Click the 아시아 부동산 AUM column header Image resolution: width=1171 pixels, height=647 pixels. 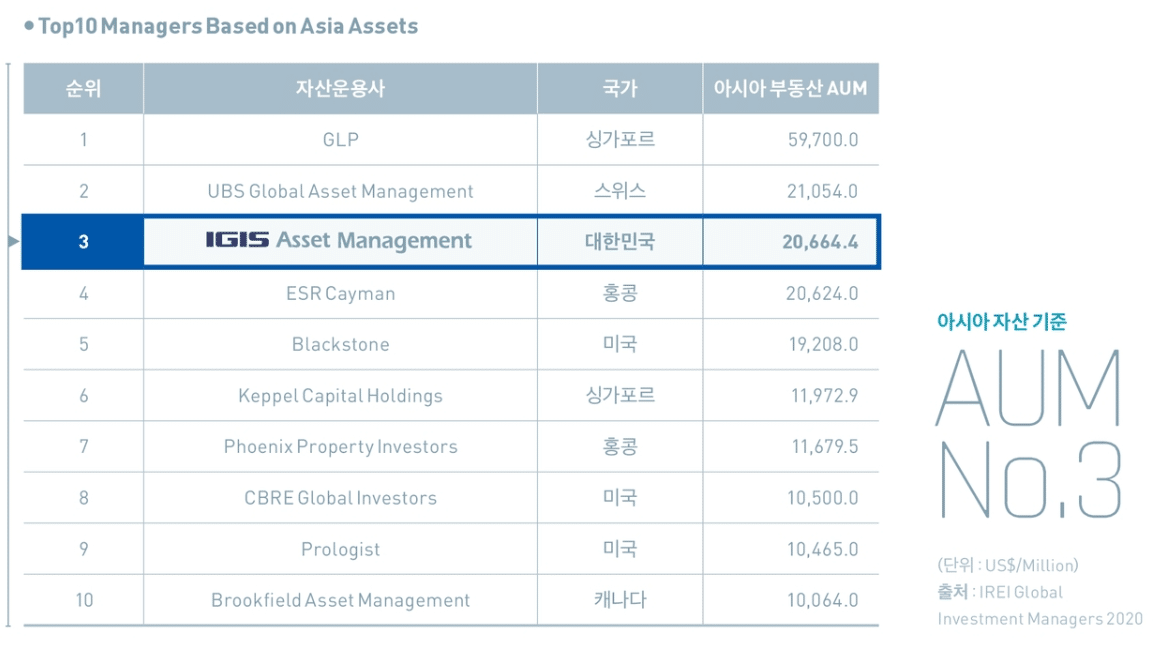790,89
